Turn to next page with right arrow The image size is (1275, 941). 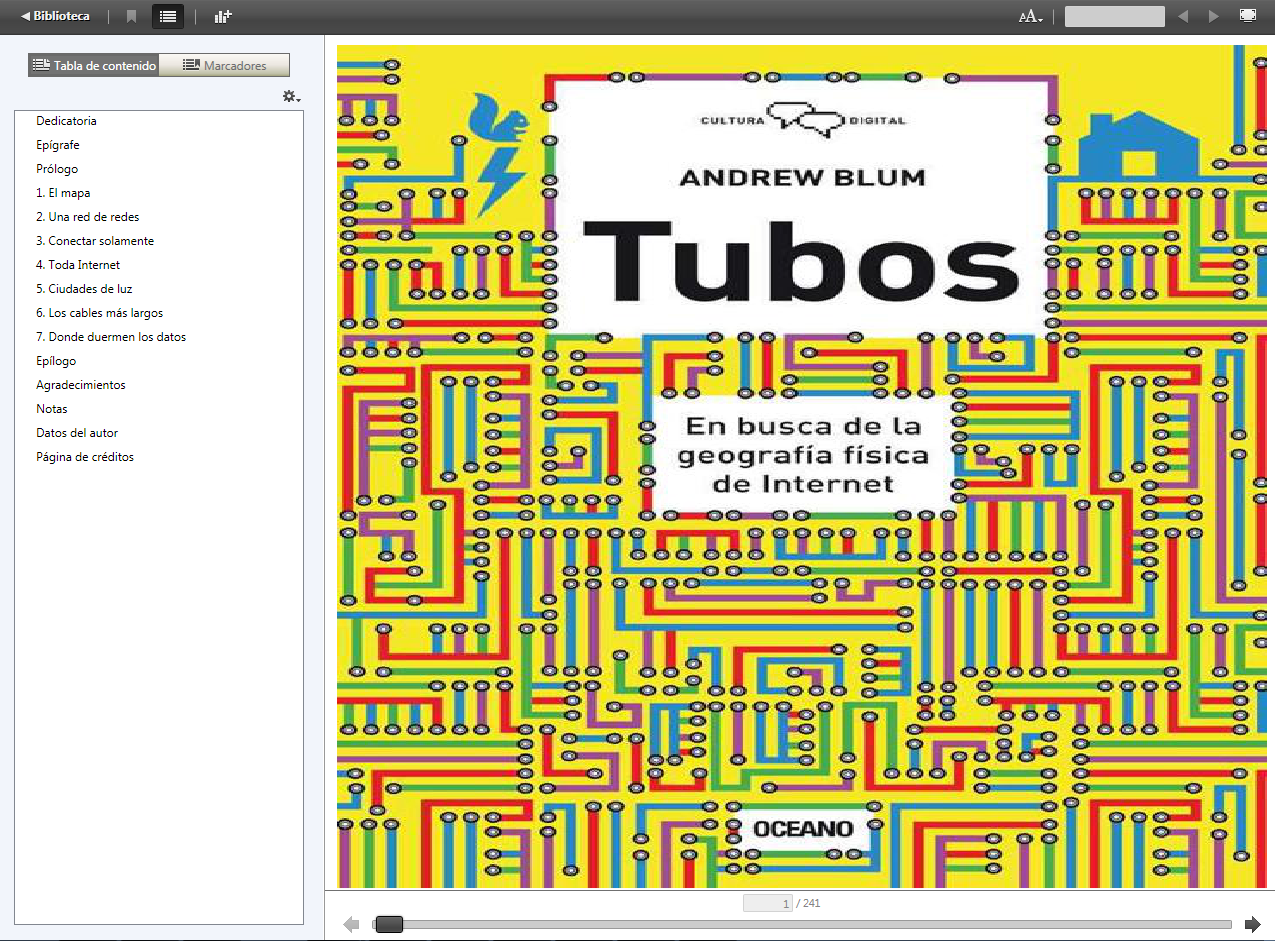pos(1251,924)
